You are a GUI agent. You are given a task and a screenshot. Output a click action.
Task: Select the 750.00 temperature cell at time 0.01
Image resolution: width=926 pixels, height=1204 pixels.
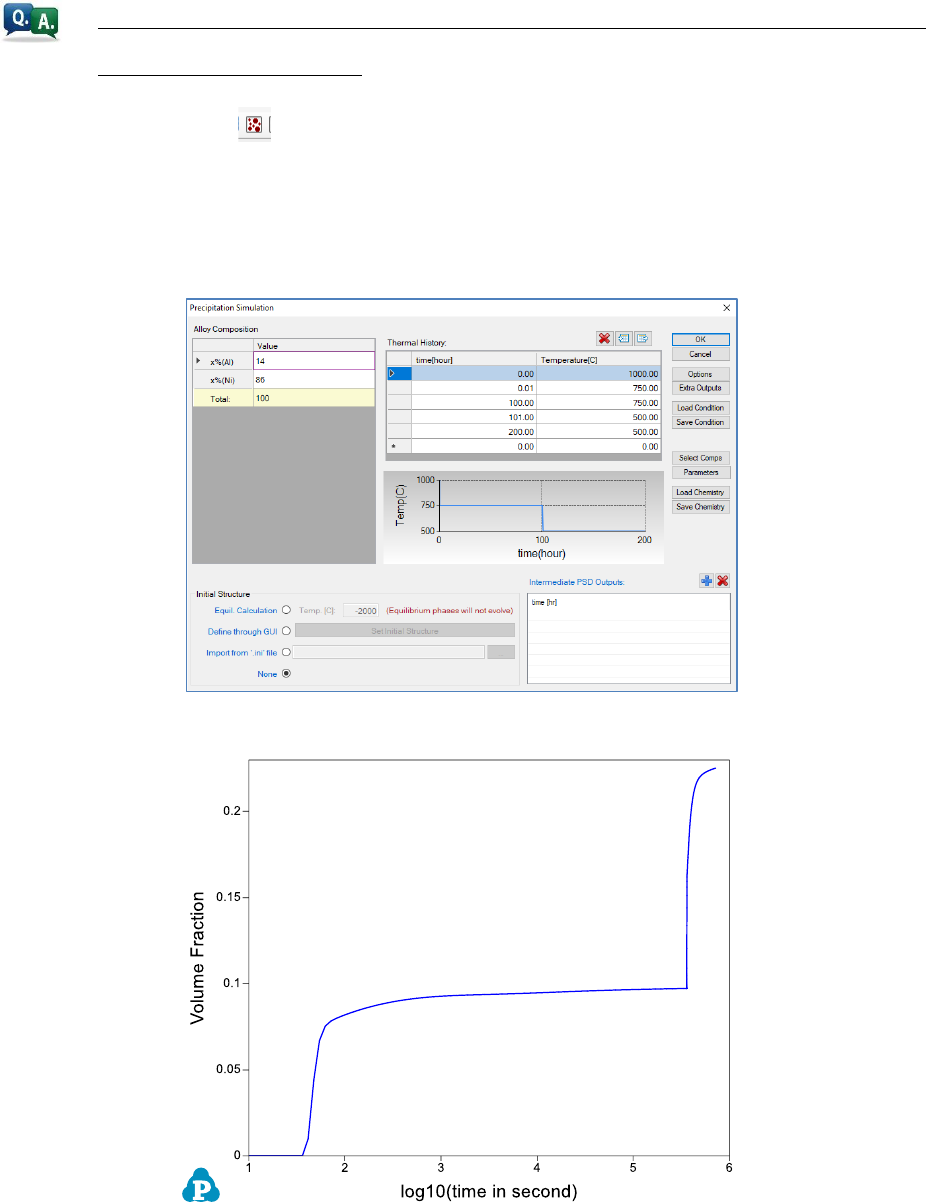coord(599,387)
